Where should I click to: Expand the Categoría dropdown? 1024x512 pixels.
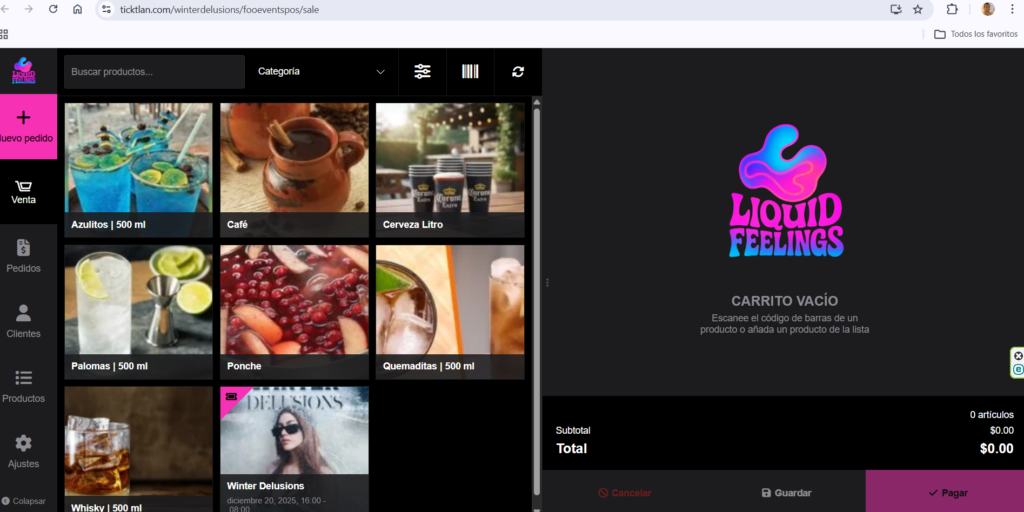point(321,71)
